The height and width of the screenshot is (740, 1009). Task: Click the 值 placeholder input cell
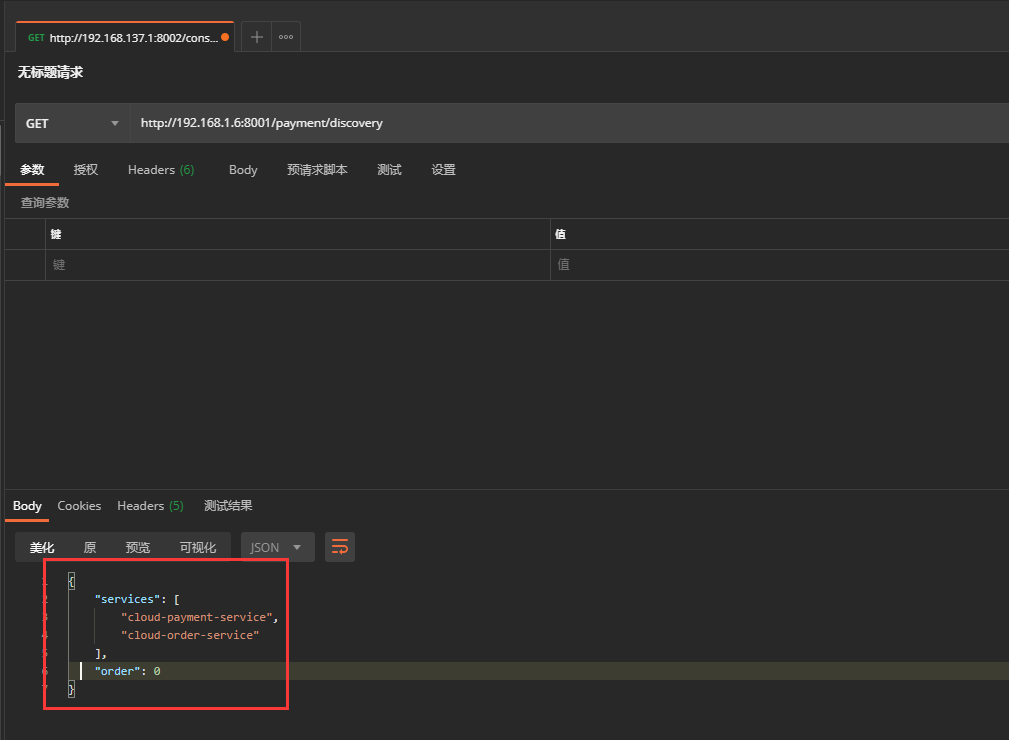pyautogui.click(x=779, y=265)
